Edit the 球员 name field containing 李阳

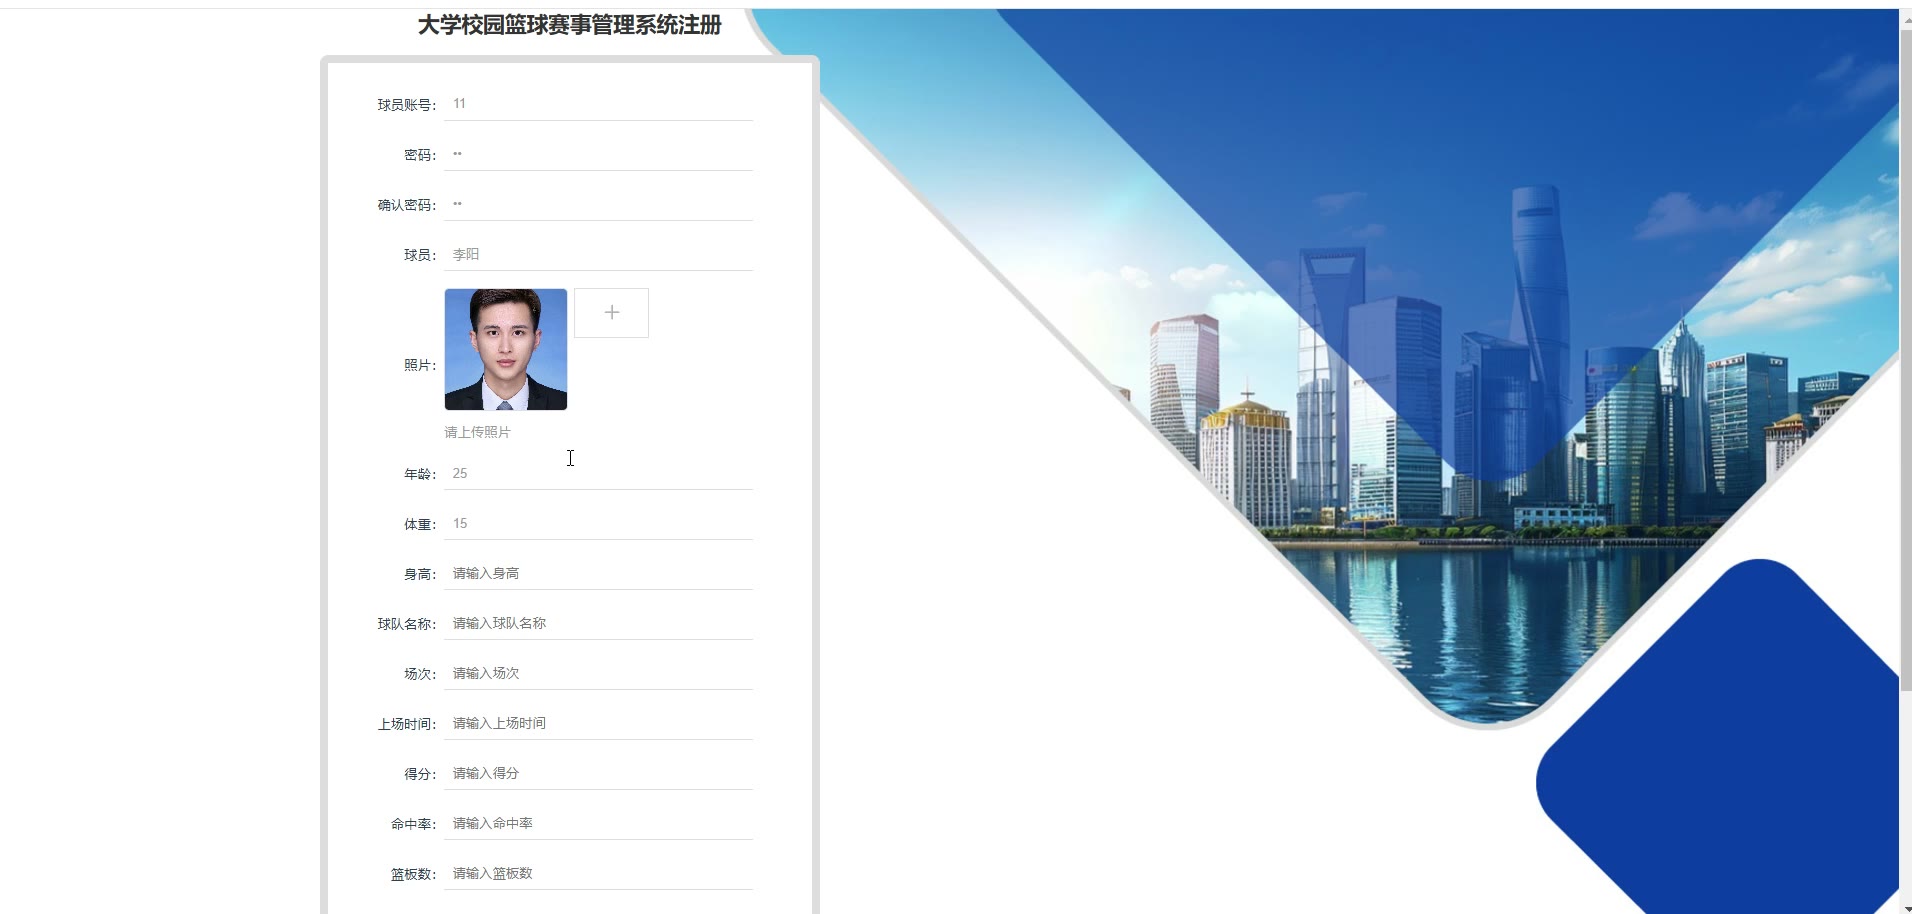(x=598, y=254)
